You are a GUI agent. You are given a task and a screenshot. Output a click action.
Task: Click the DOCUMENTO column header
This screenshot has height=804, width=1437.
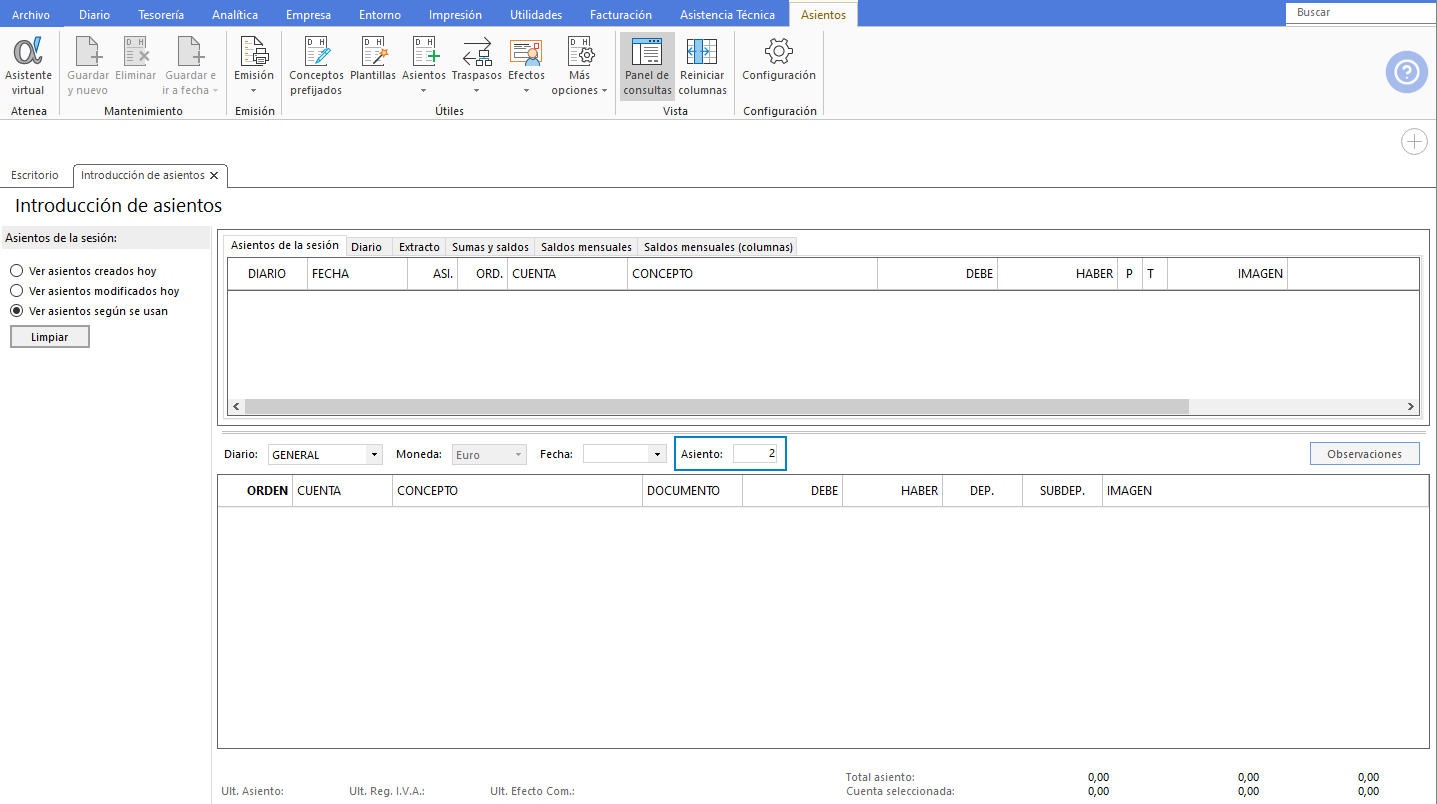tap(692, 491)
